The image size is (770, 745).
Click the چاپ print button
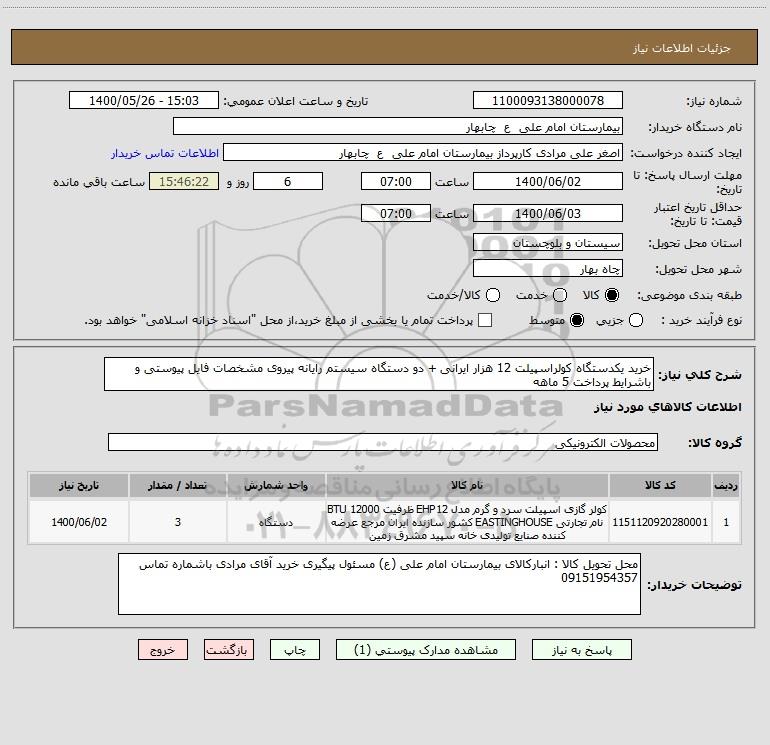pyautogui.click(x=295, y=650)
